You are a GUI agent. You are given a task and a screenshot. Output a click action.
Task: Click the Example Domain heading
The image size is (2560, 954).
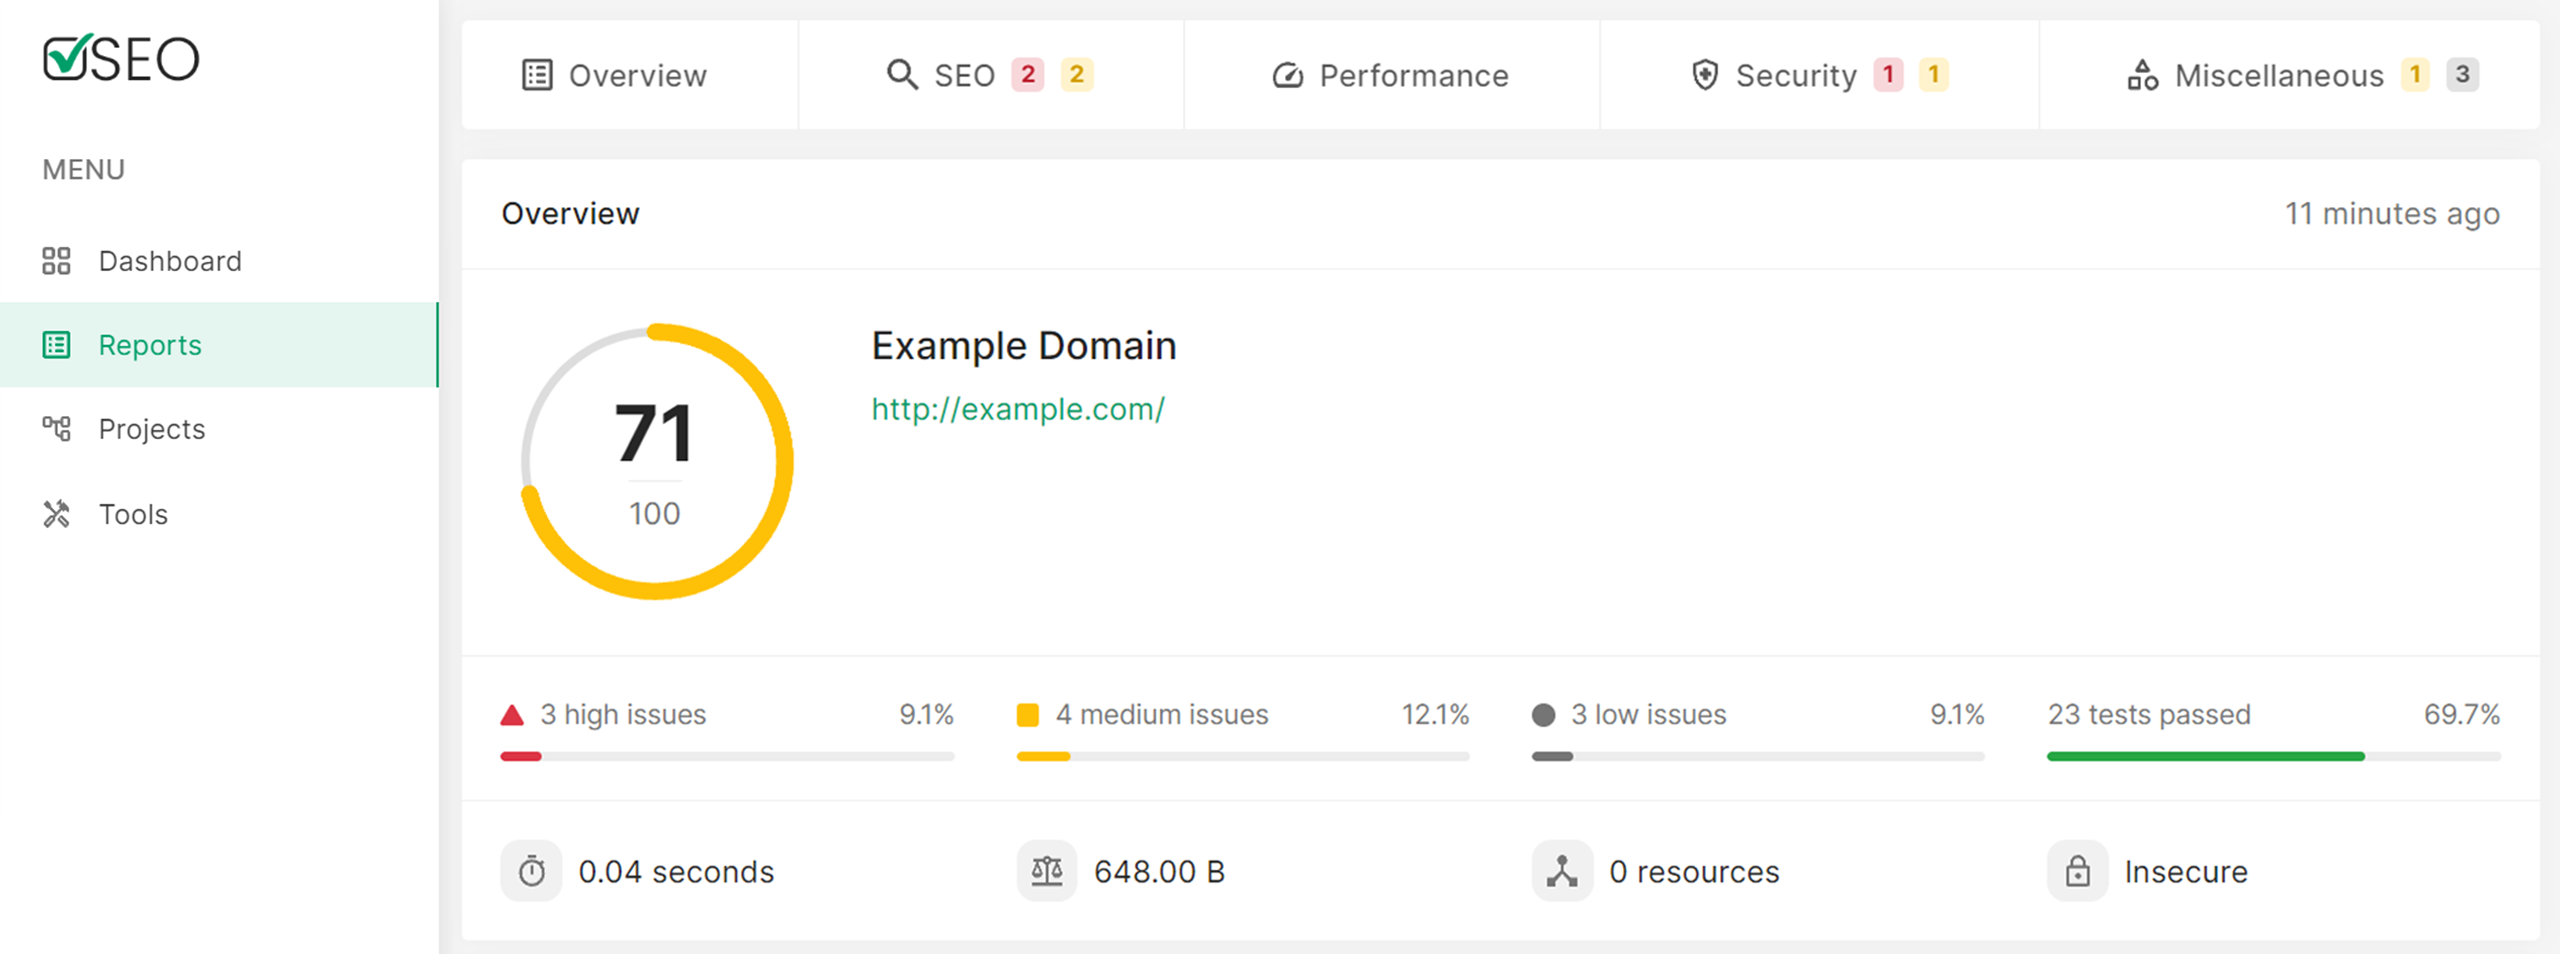[x=1023, y=345]
